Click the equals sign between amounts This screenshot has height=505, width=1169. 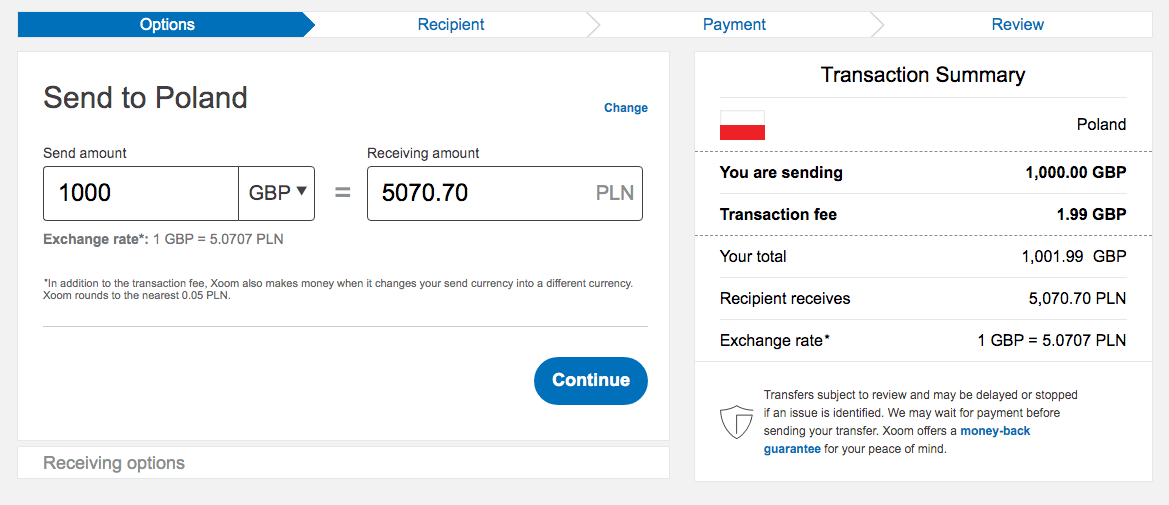[x=342, y=193]
